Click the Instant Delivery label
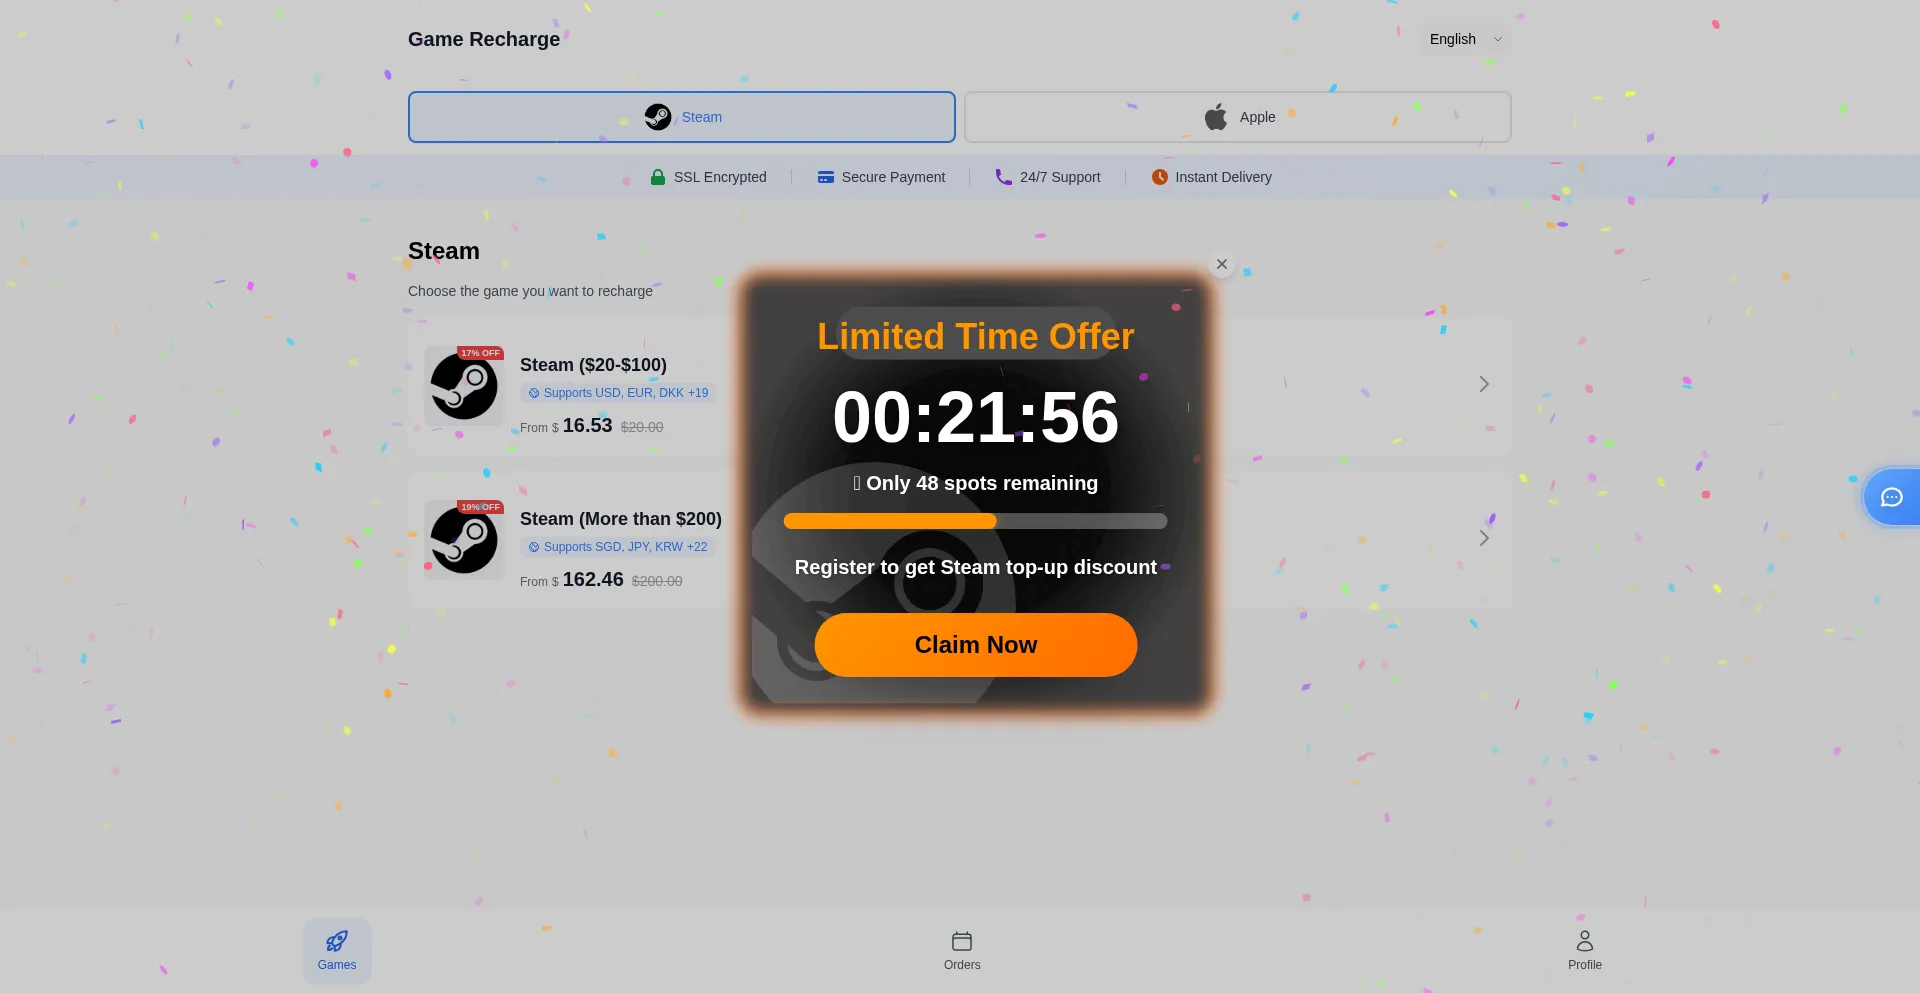This screenshot has height=993, width=1920. pos(1224,177)
